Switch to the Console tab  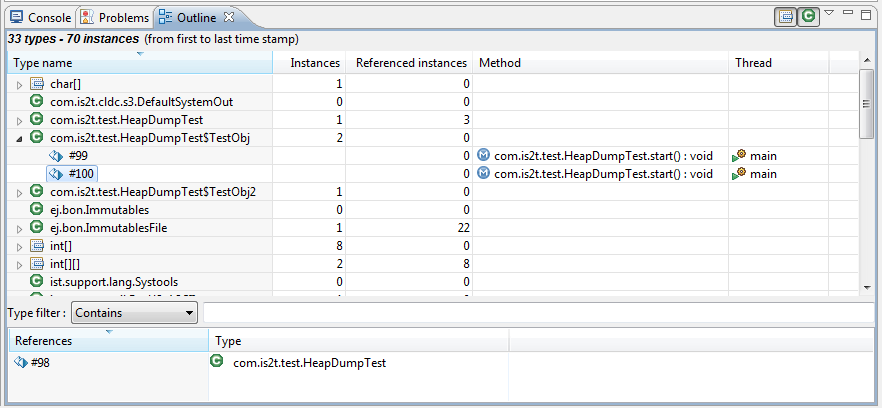click(41, 18)
